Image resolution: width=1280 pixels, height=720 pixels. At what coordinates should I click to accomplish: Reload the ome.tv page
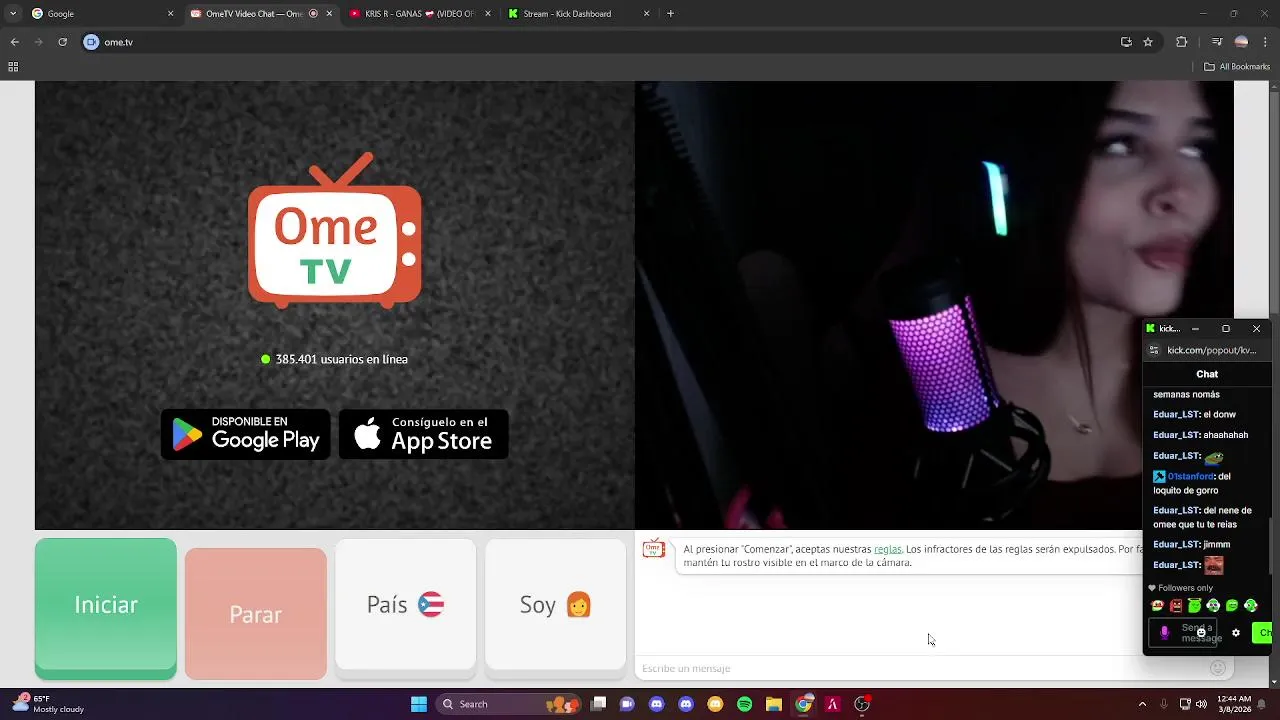[62, 42]
